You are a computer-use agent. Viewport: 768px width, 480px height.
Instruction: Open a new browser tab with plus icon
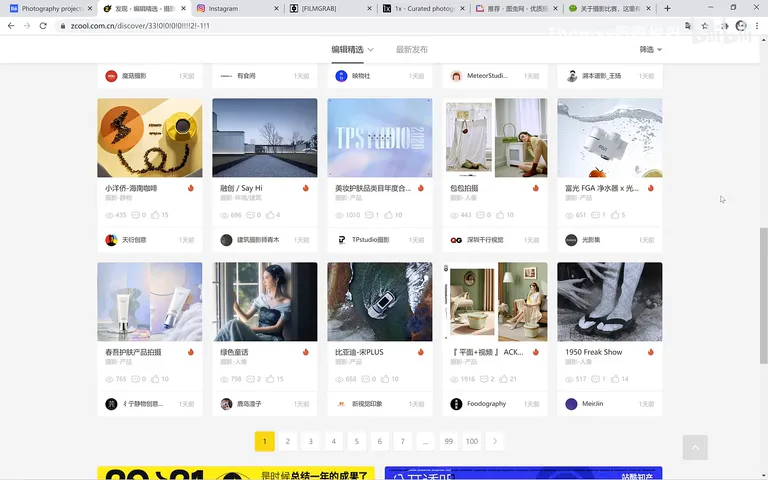click(667, 8)
